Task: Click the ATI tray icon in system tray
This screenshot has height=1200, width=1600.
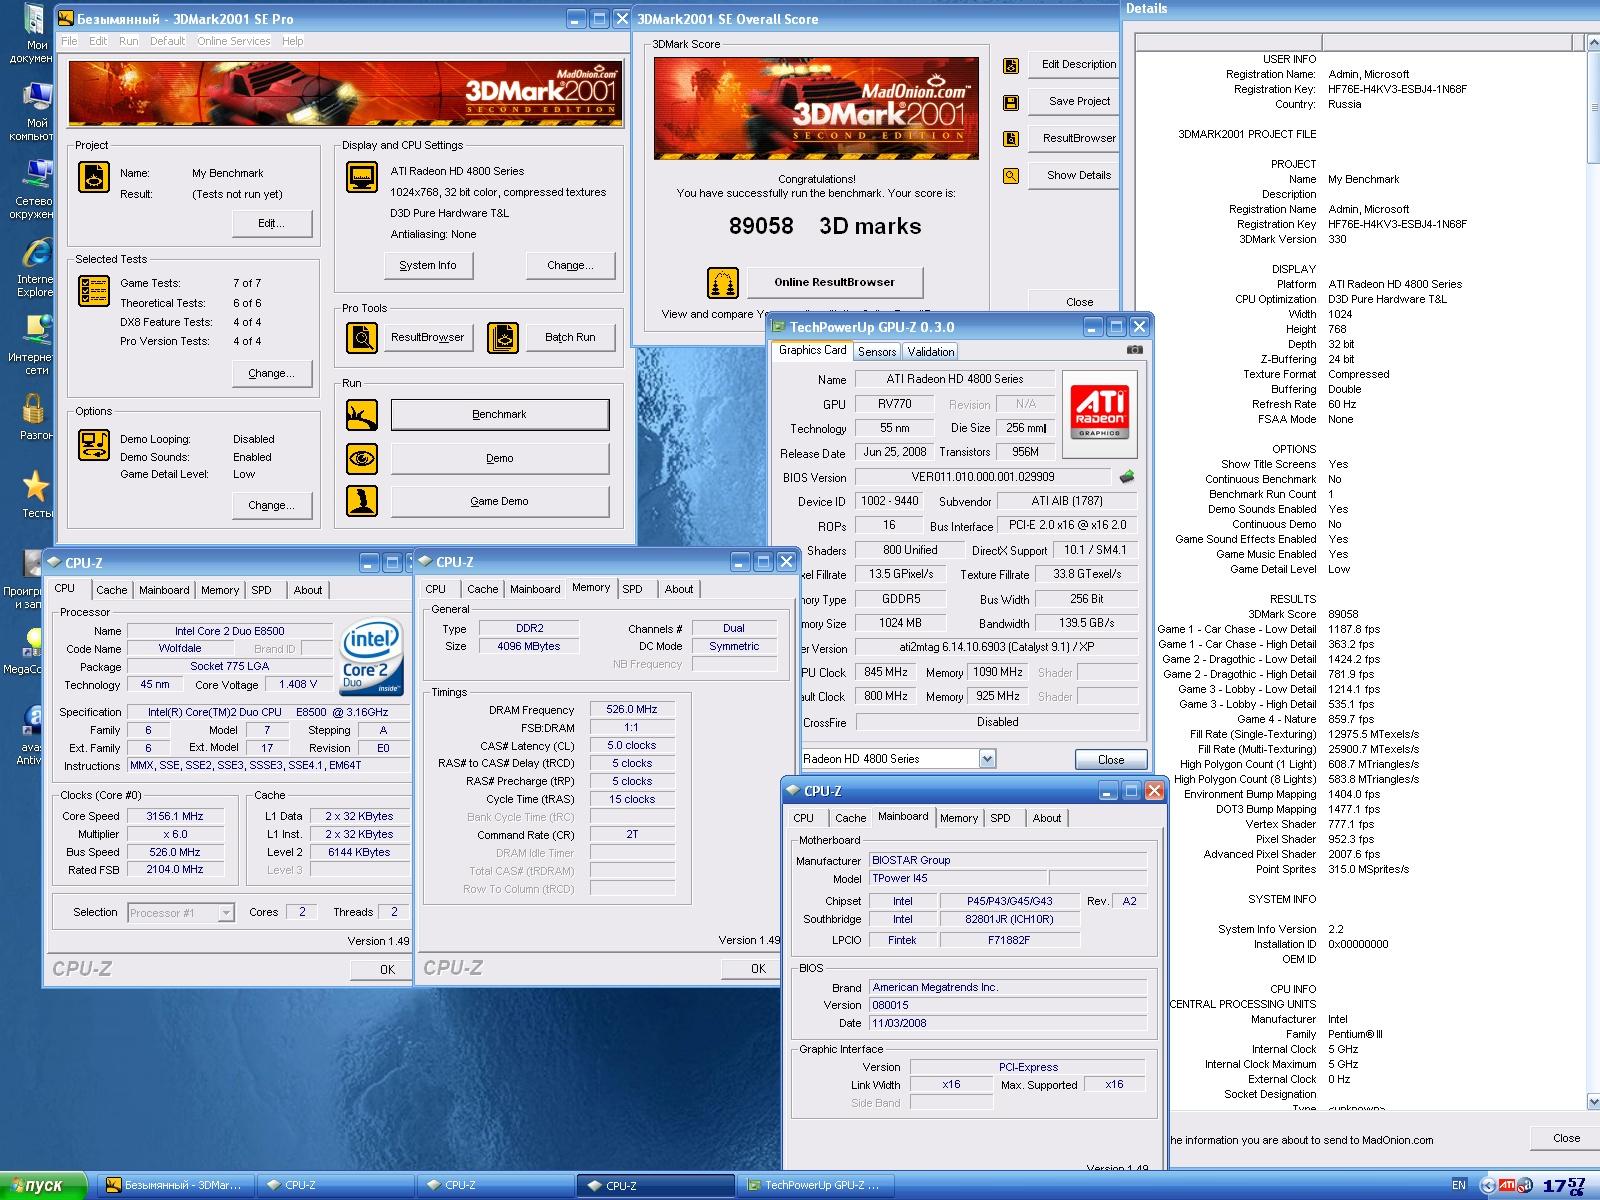Action: [1506, 1185]
